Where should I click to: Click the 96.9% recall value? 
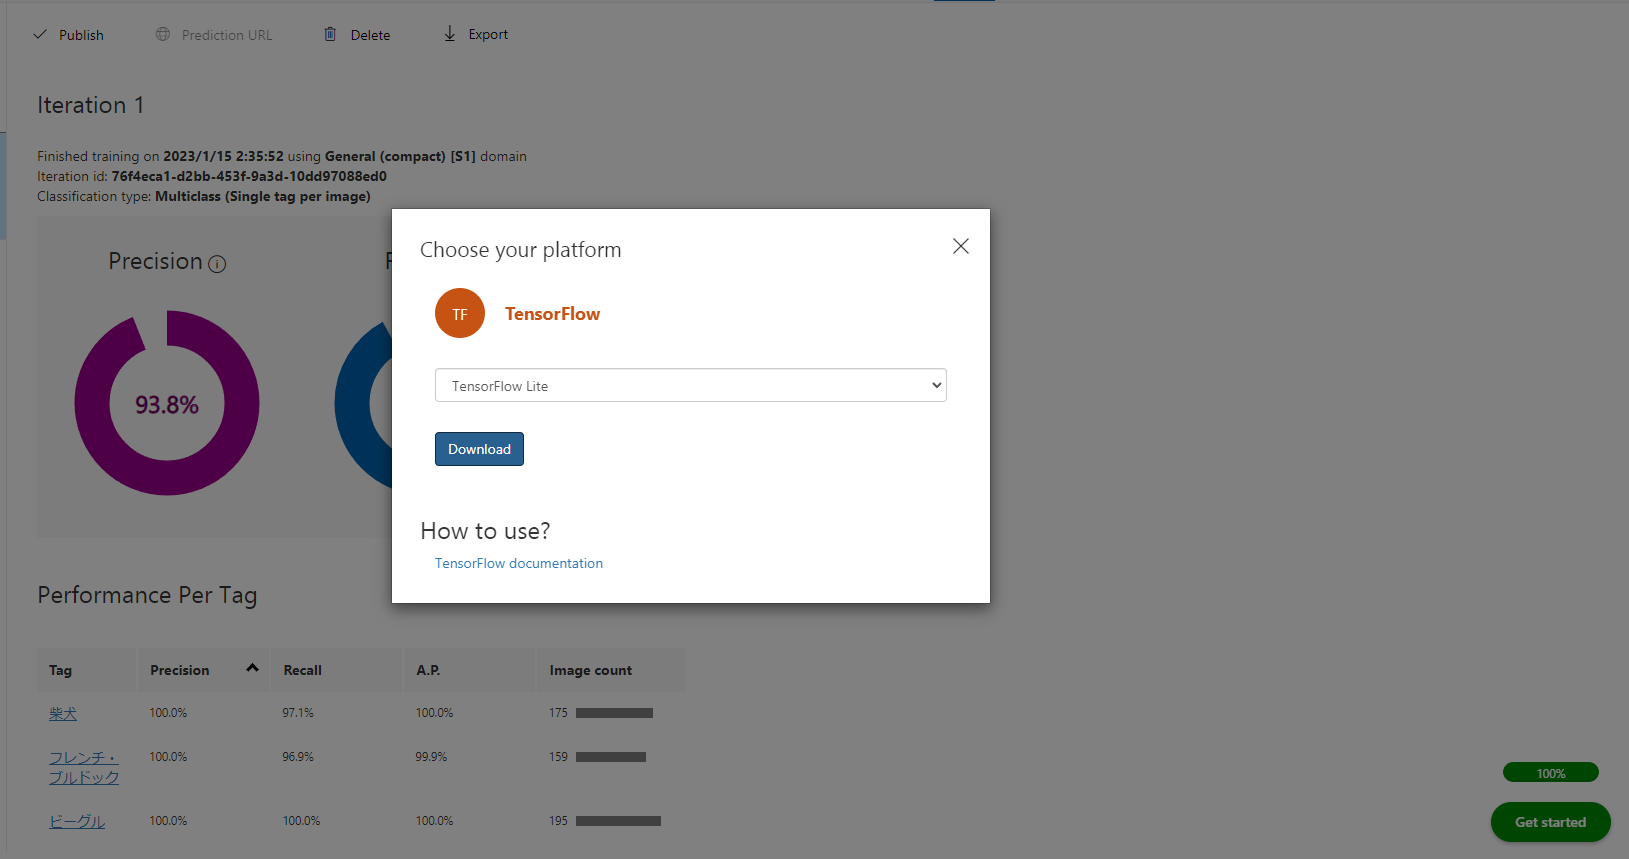(x=298, y=757)
